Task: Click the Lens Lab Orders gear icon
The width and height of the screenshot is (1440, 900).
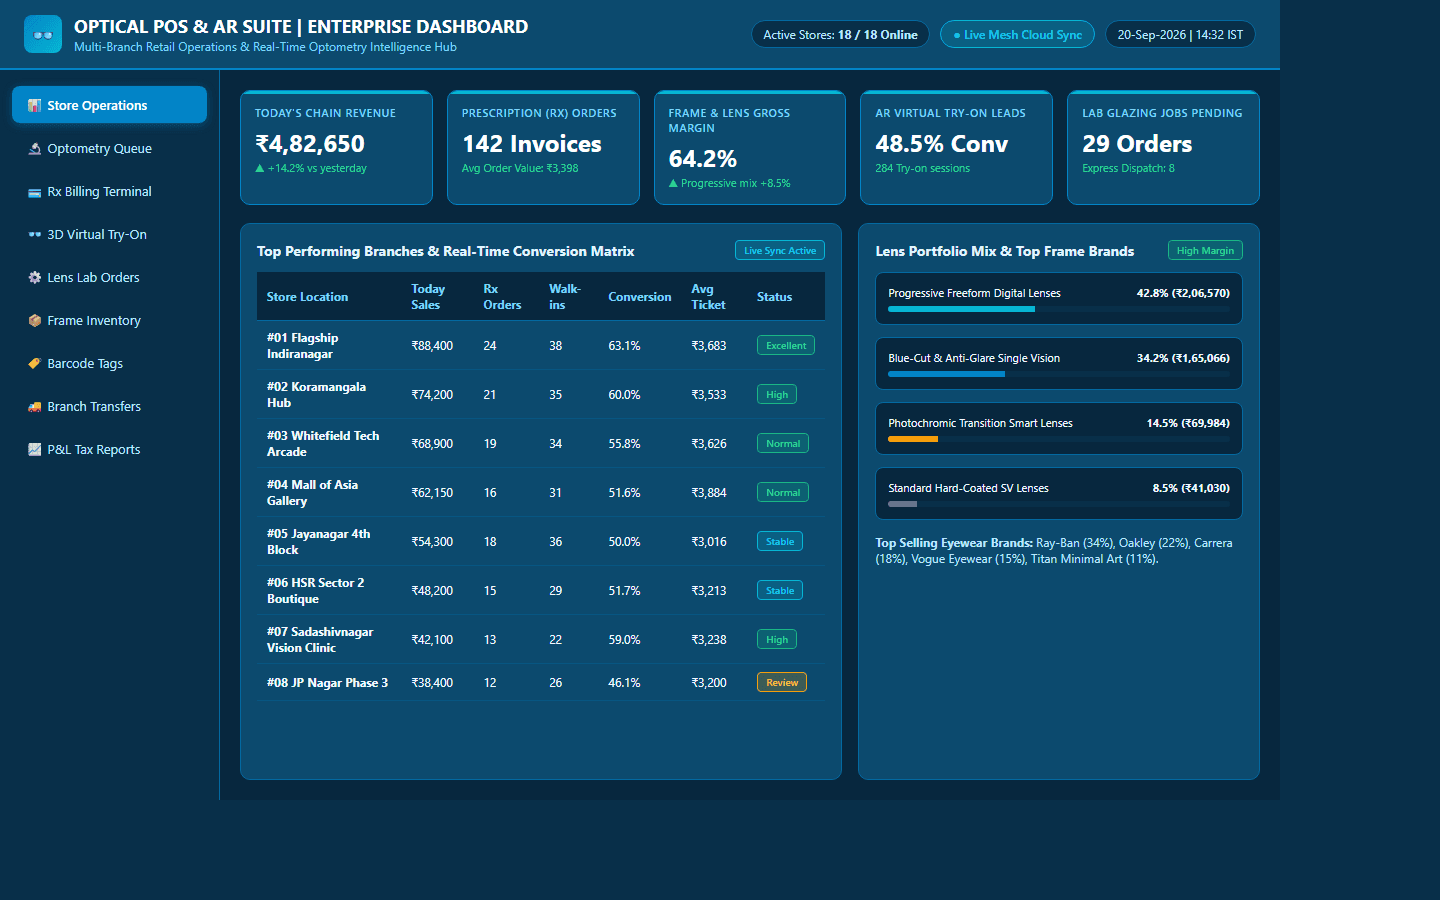Action: point(35,278)
